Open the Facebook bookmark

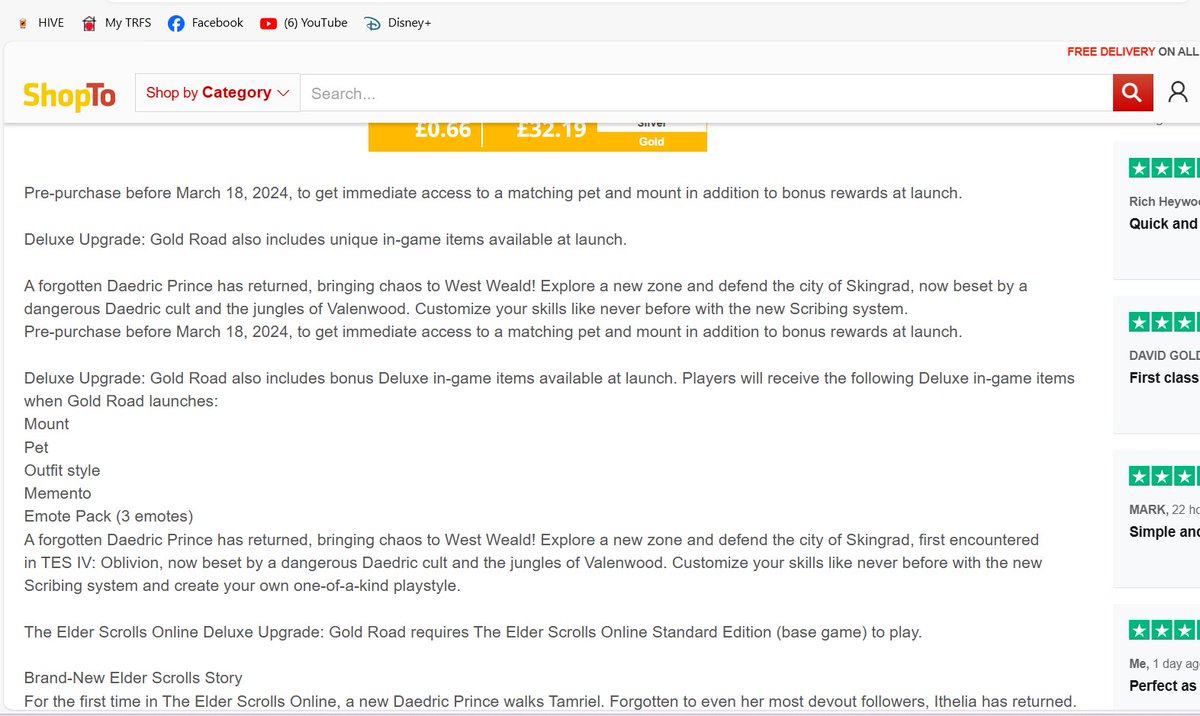[206, 23]
